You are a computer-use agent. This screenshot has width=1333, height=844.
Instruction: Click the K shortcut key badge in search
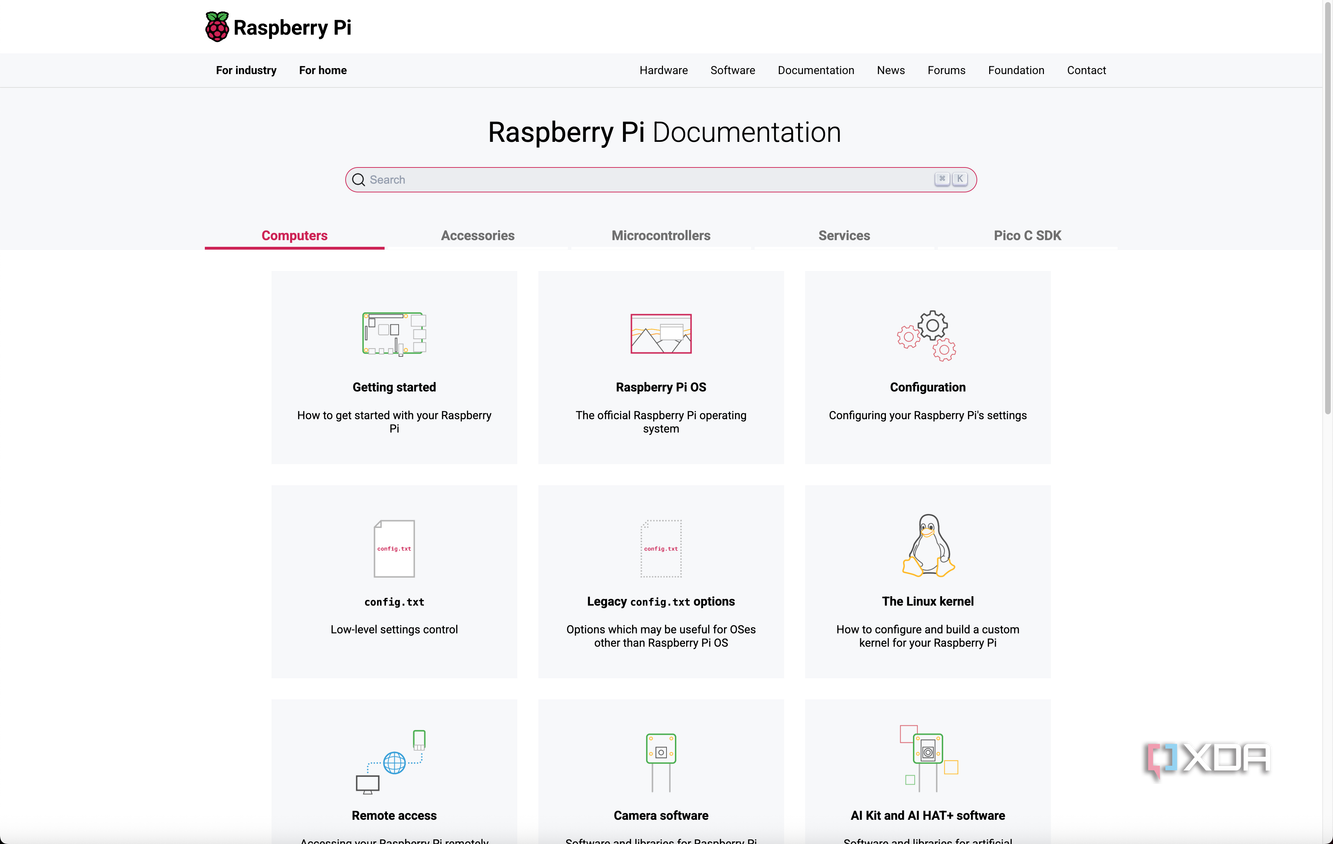960,179
